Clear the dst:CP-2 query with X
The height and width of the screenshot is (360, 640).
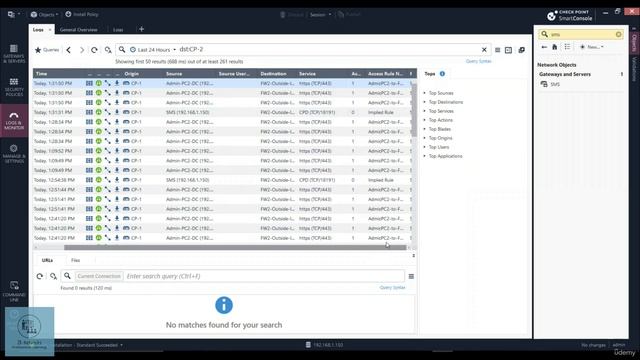484,50
